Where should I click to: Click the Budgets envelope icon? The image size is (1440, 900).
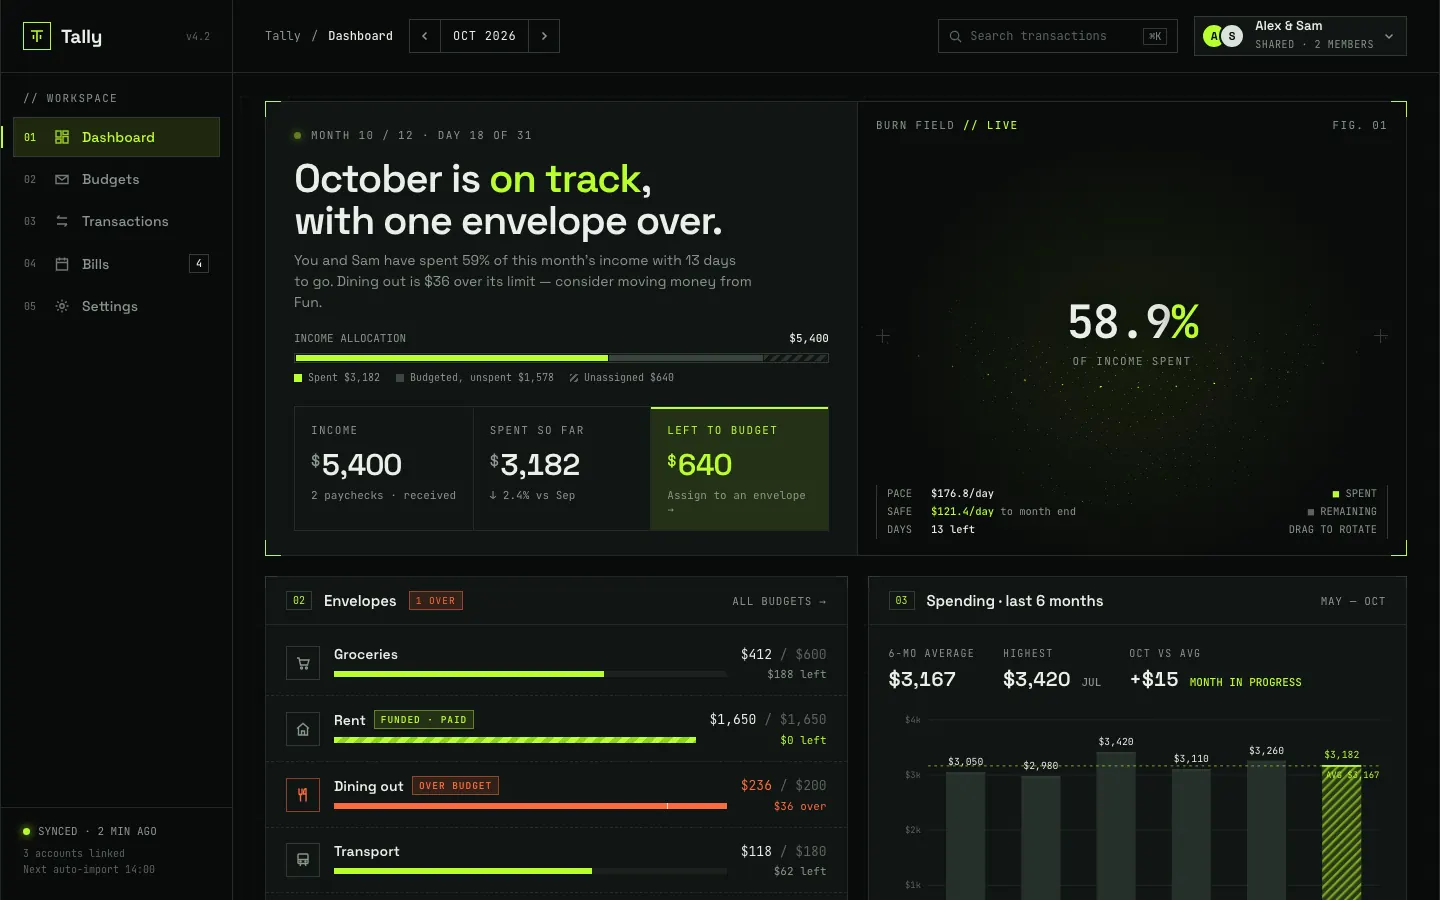pos(62,179)
